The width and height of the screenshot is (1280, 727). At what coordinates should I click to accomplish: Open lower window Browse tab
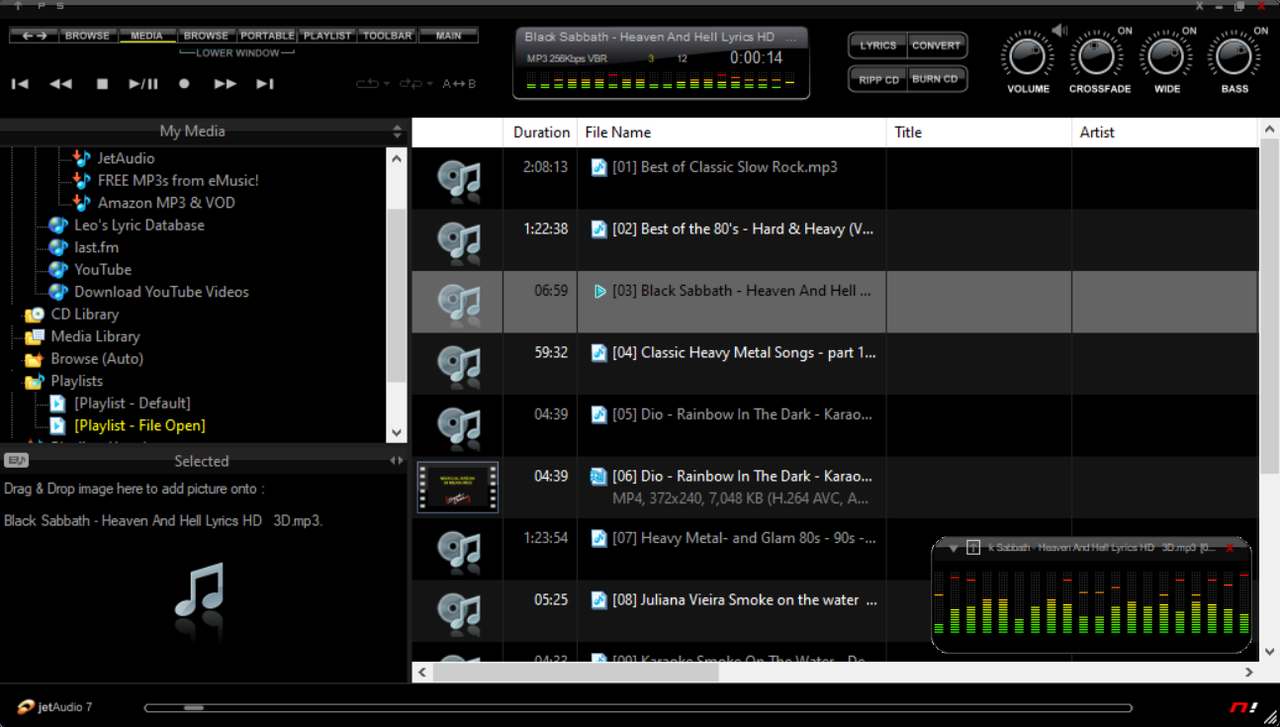(x=206, y=36)
